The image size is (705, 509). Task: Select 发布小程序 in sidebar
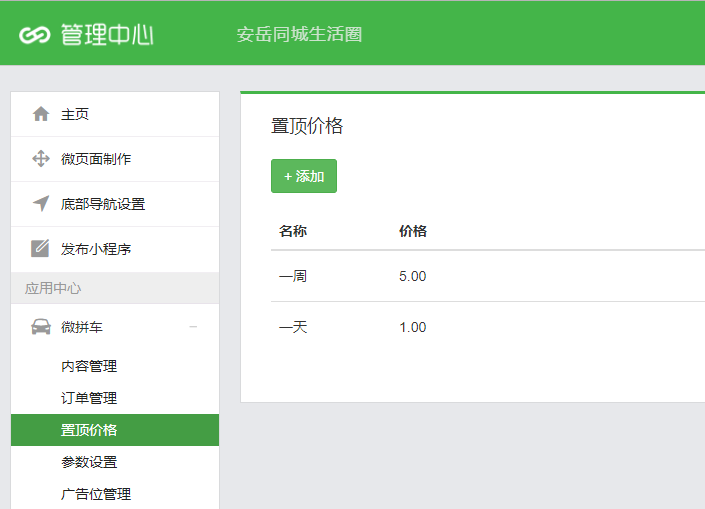tap(96, 249)
